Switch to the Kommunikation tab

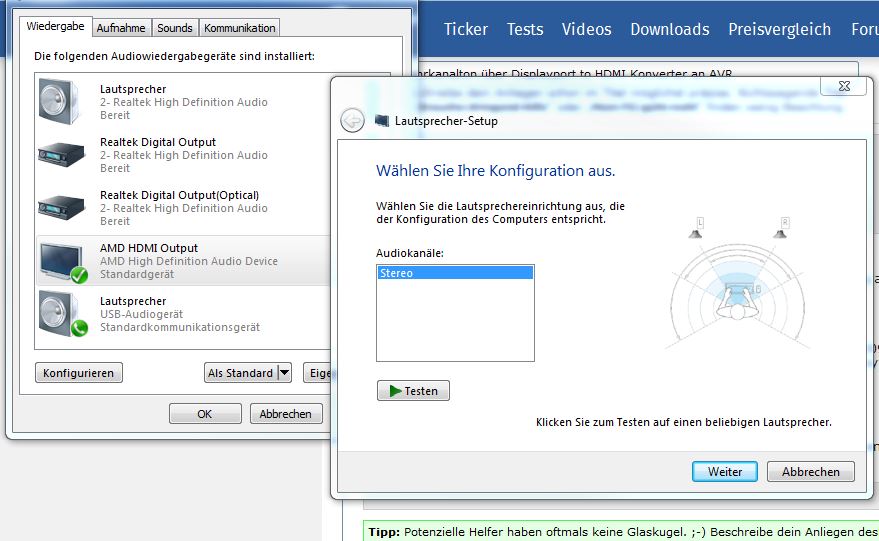[x=239, y=28]
